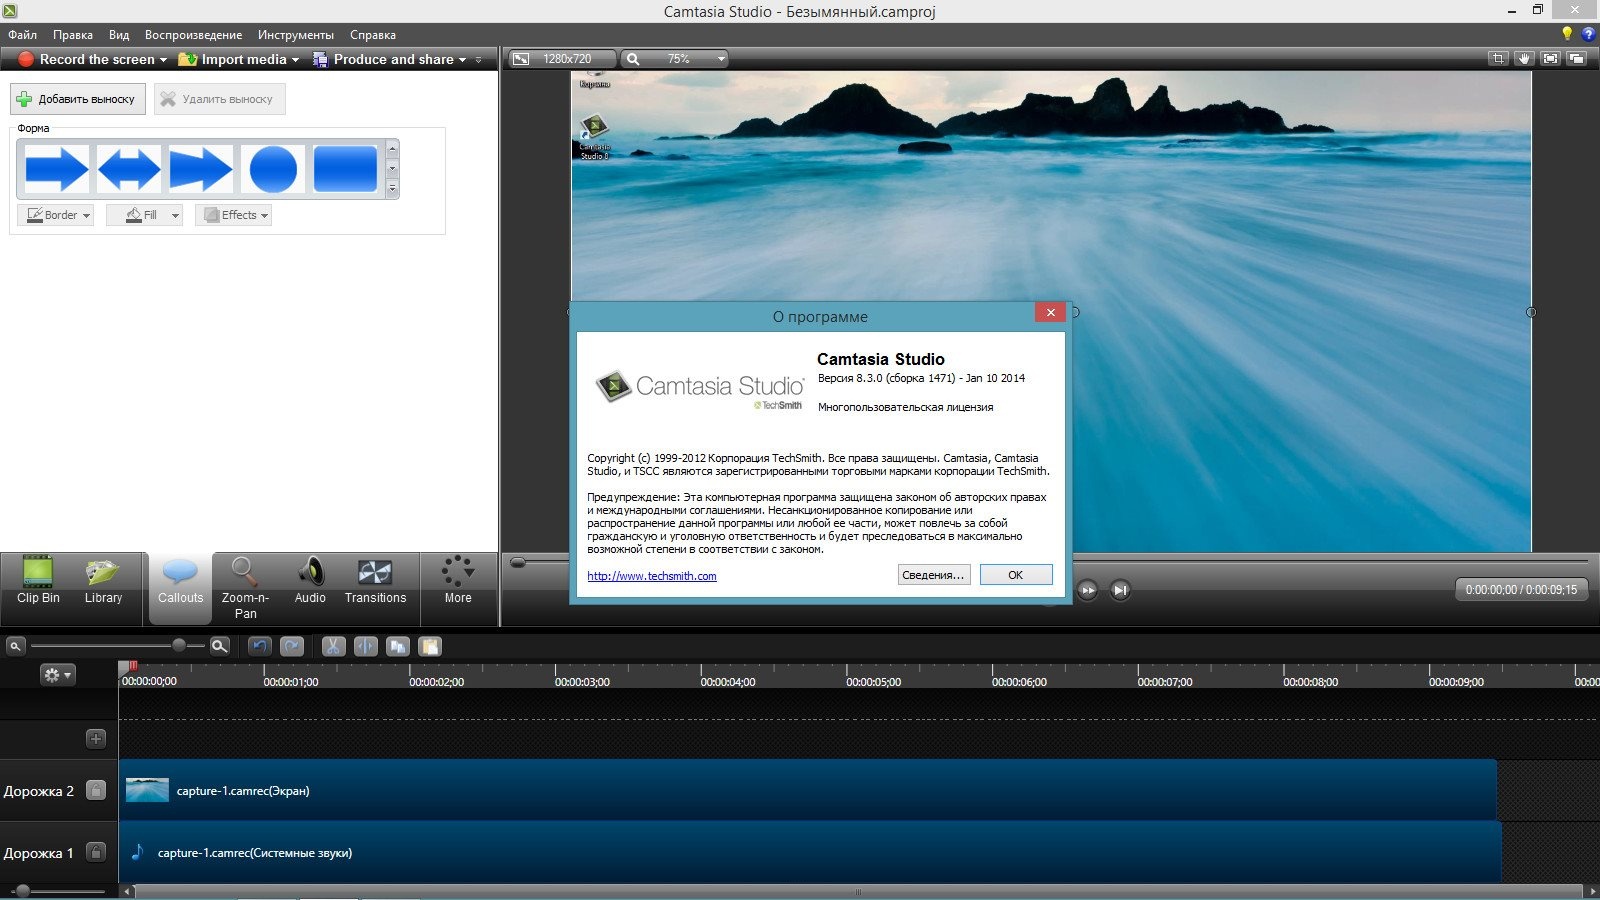
Task: Click Import media button
Action: 232,59
